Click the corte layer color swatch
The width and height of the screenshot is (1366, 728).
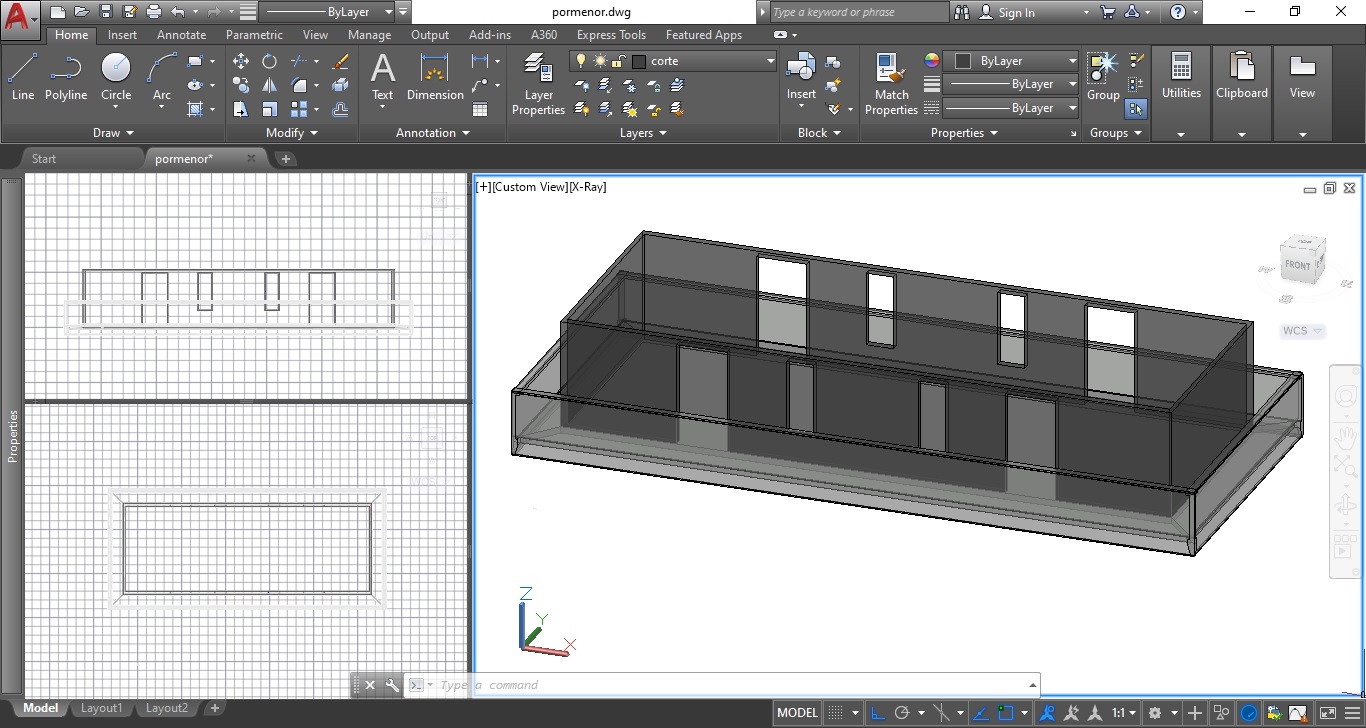[x=639, y=61]
